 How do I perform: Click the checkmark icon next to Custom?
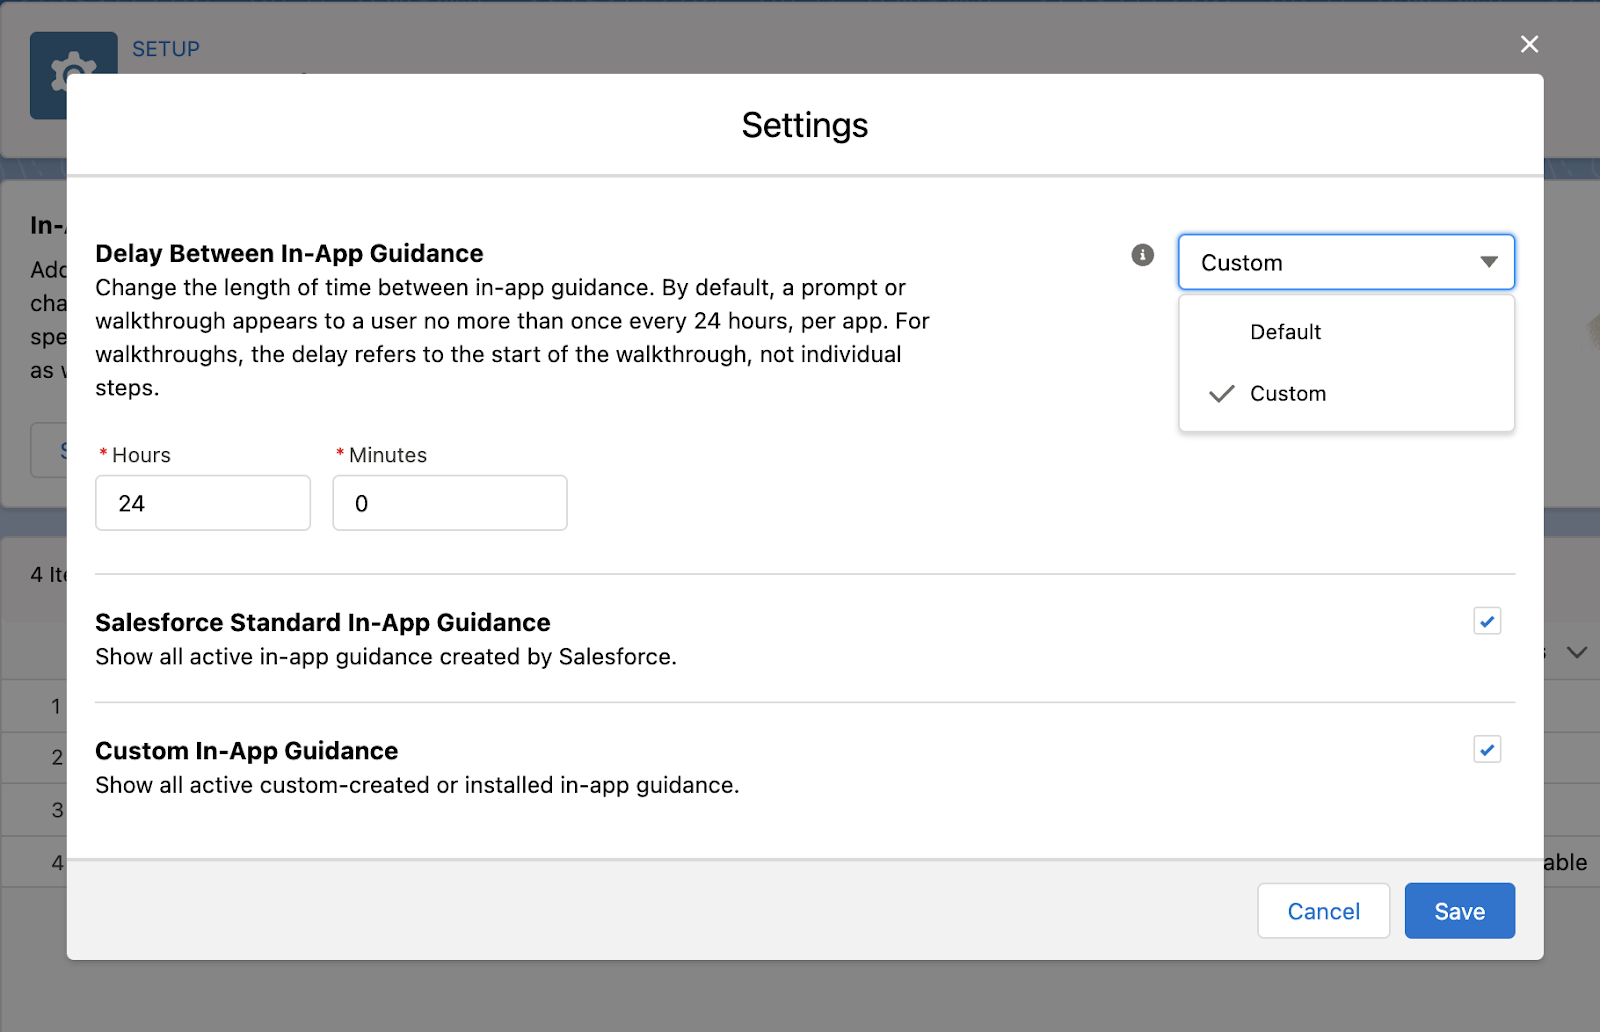(1221, 393)
